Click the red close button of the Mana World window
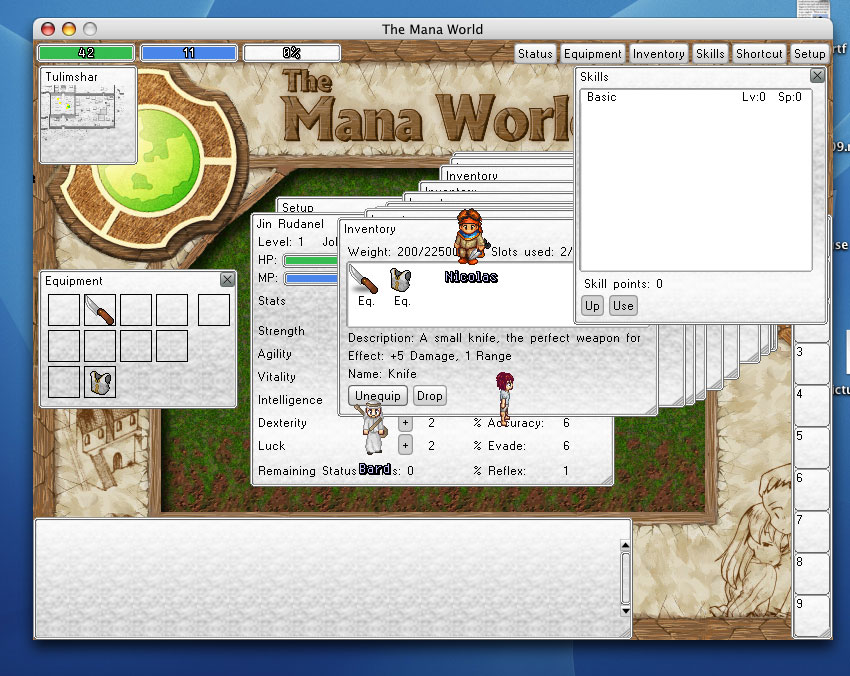The width and height of the screenshot is (850, 676). click(x=48, y=29)
